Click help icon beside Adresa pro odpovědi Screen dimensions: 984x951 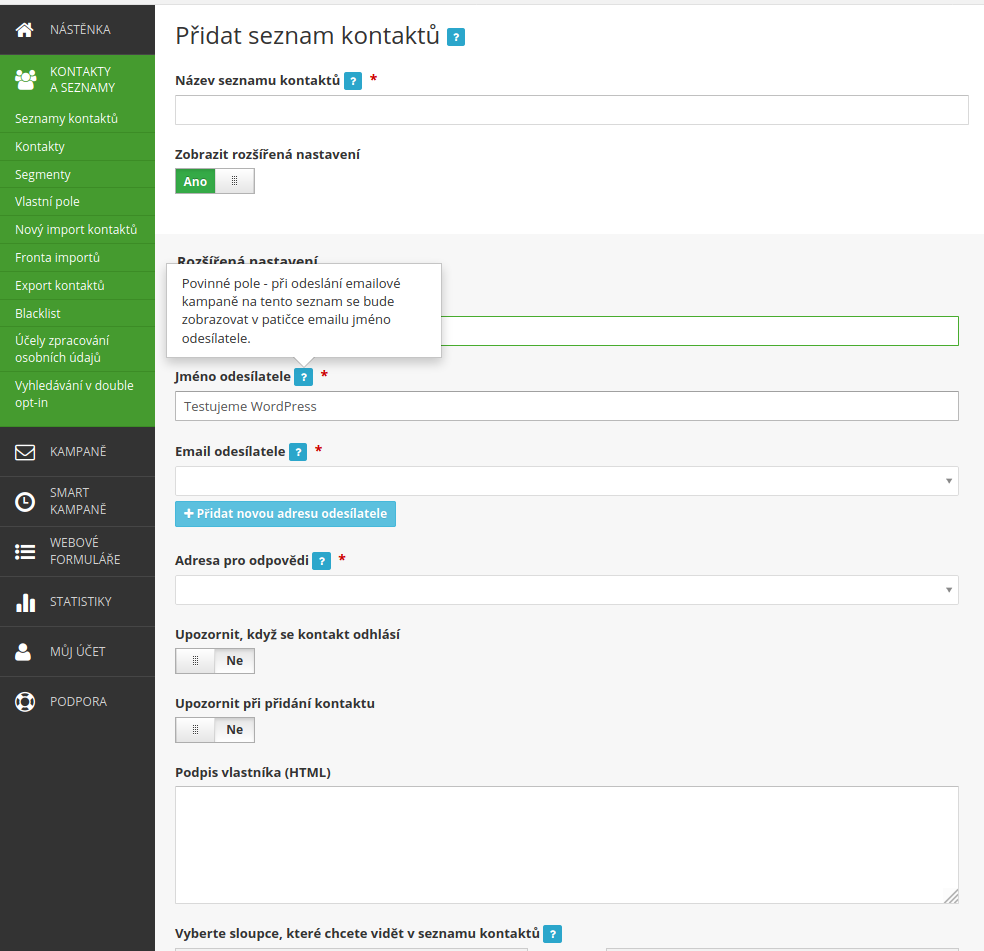[x=321, y=561]
